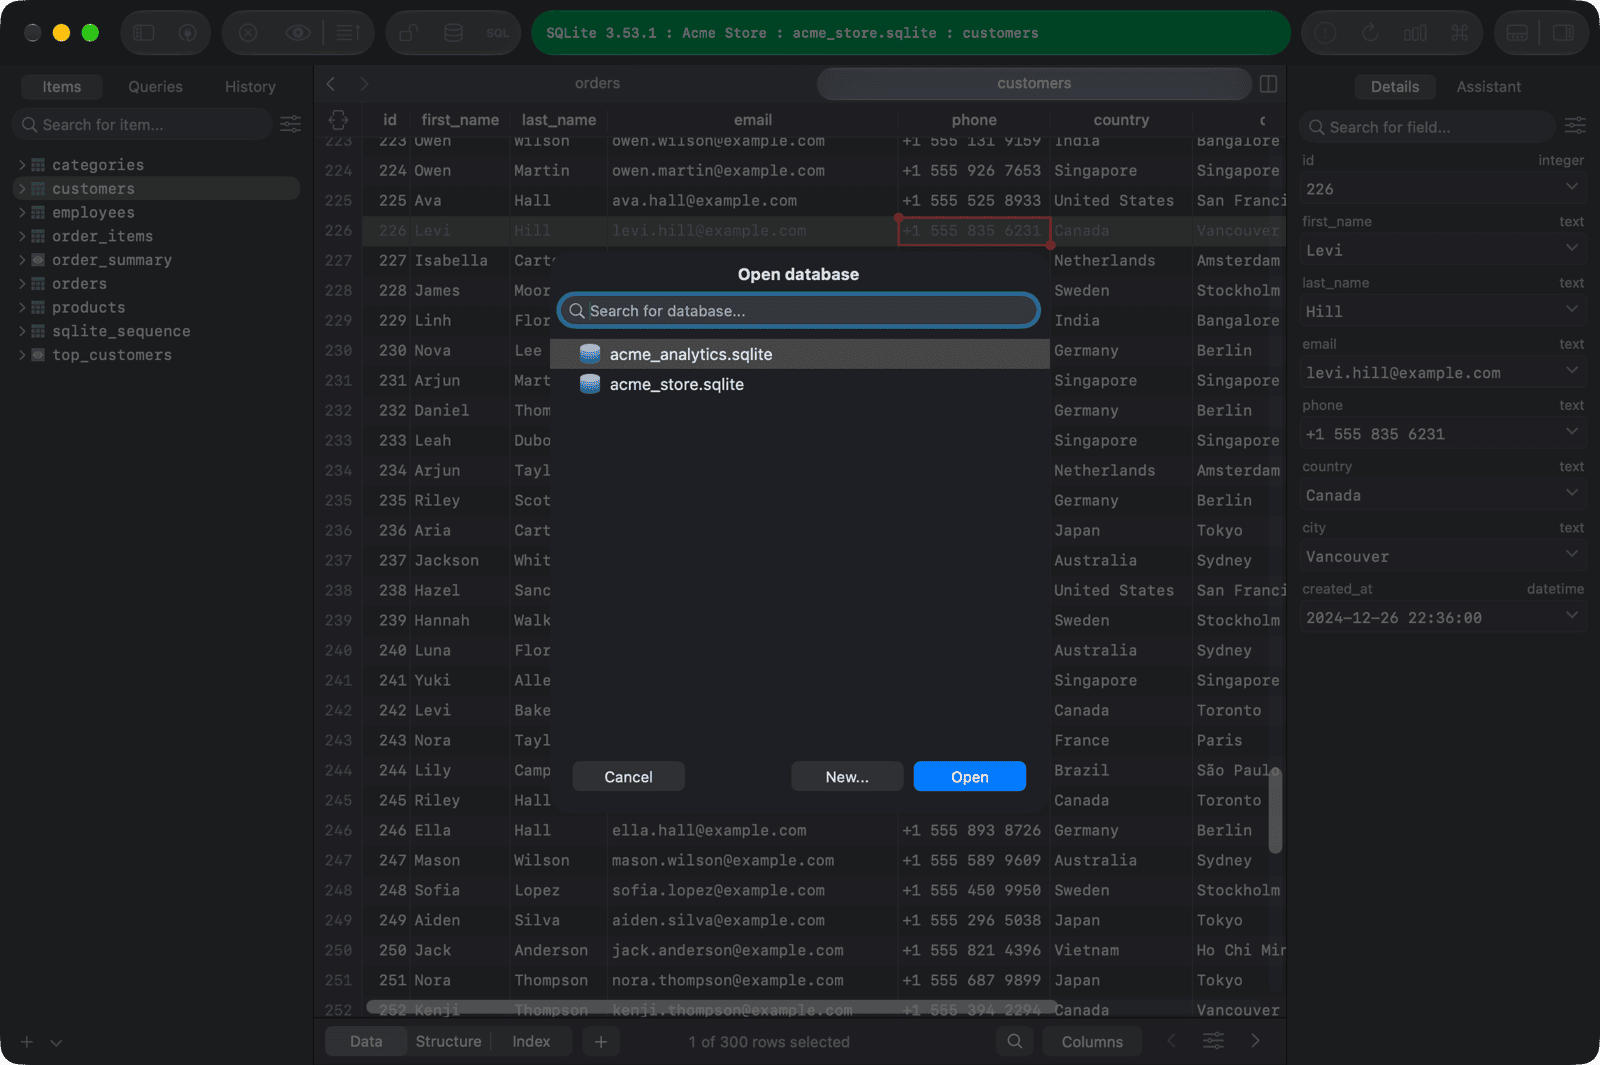Click the New... button in dialog
The image size is (1600, 1065).
pyautogui.click(x=847, y=777)
